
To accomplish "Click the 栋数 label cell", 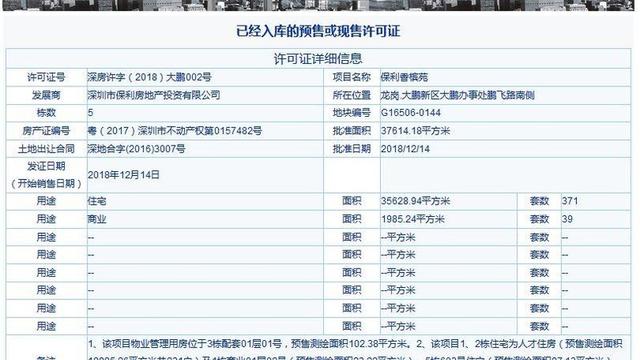I will pos(46,113).
